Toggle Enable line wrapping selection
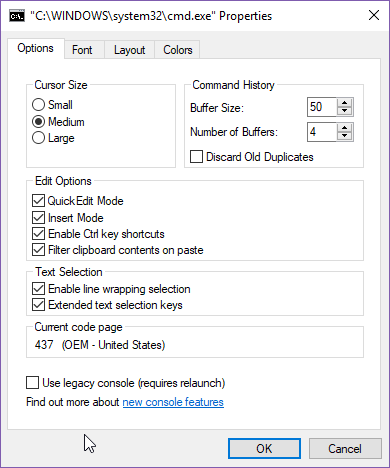The height and width of the screenshot is (468, 390). tap(38, 289)
